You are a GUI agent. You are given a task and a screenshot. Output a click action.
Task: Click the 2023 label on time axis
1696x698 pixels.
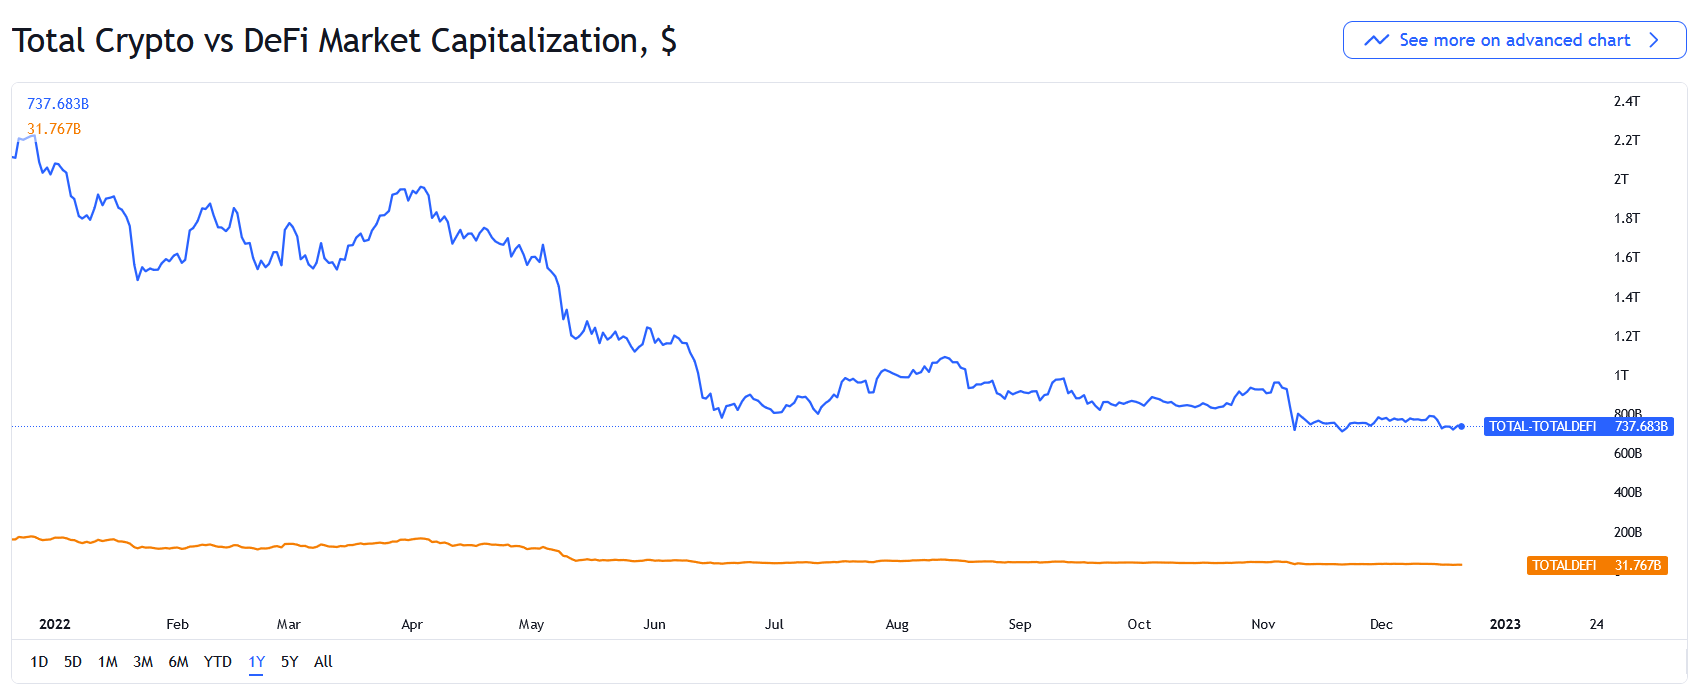[1505, 625]
